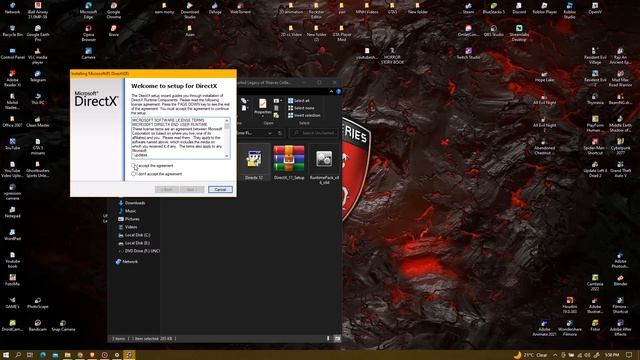Open Task View on taskbar

click(x=30, y=355)
